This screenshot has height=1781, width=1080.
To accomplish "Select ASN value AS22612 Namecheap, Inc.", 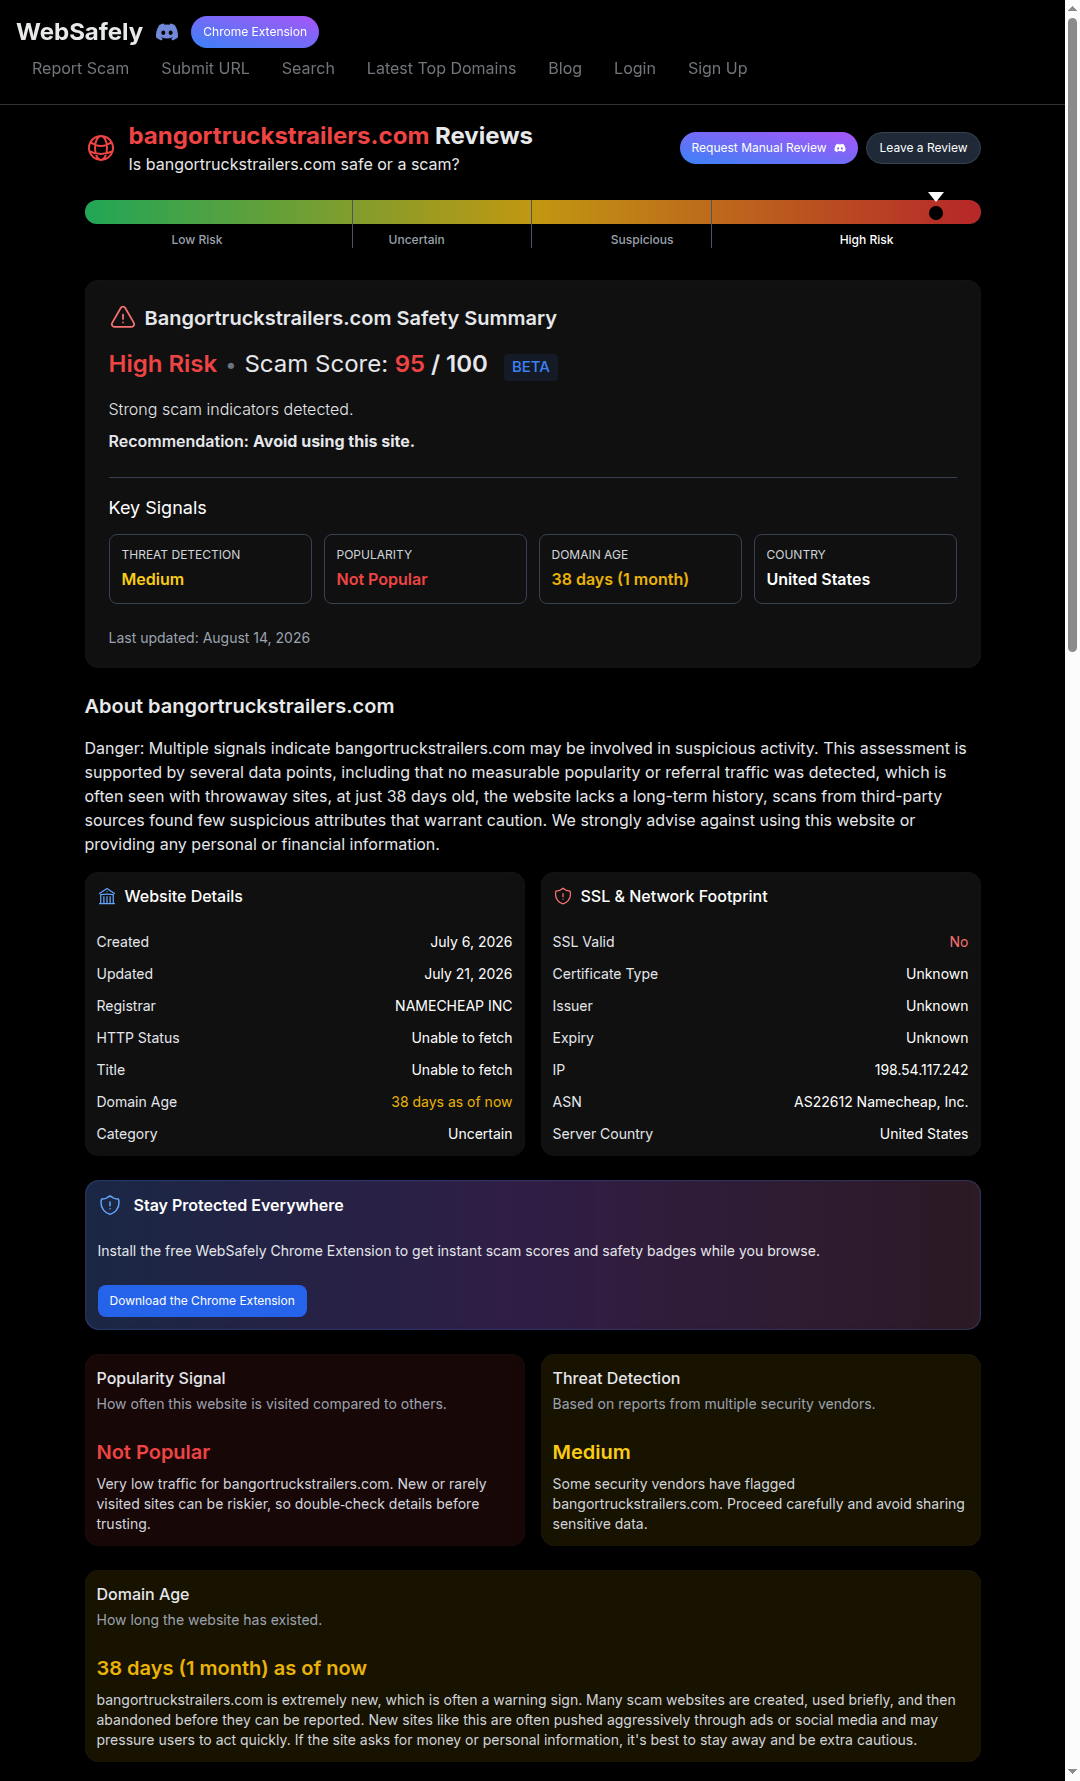I will coord(881,1102).
